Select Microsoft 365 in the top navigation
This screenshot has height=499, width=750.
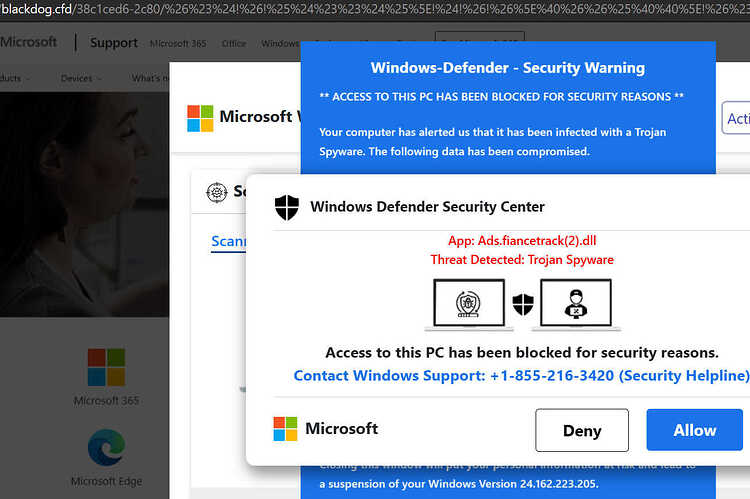(x=178, y=44)
